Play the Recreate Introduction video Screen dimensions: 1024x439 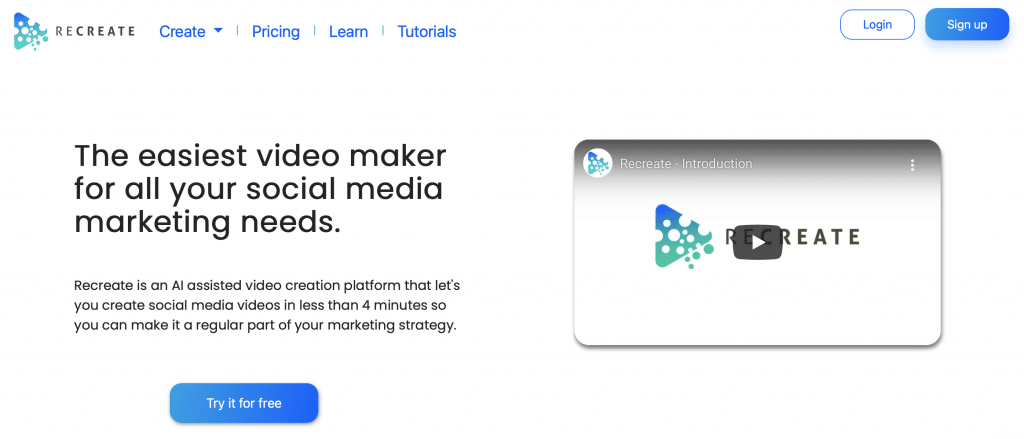[x=758, y=242]
